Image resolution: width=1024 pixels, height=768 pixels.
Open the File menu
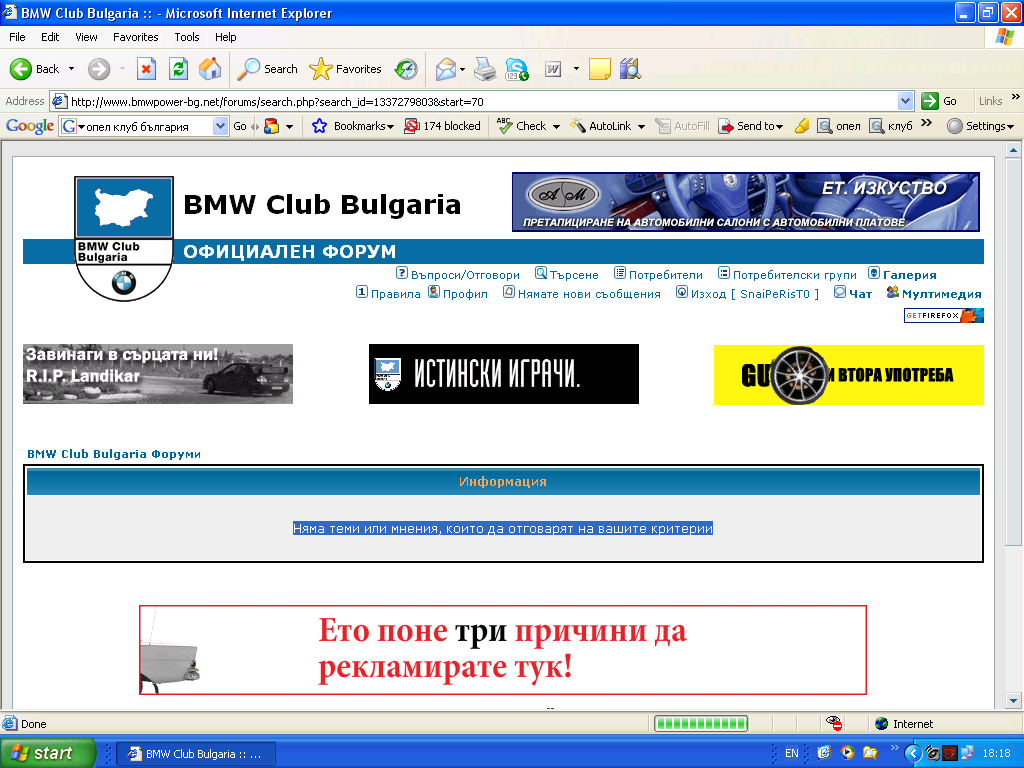tap(17, 37)
